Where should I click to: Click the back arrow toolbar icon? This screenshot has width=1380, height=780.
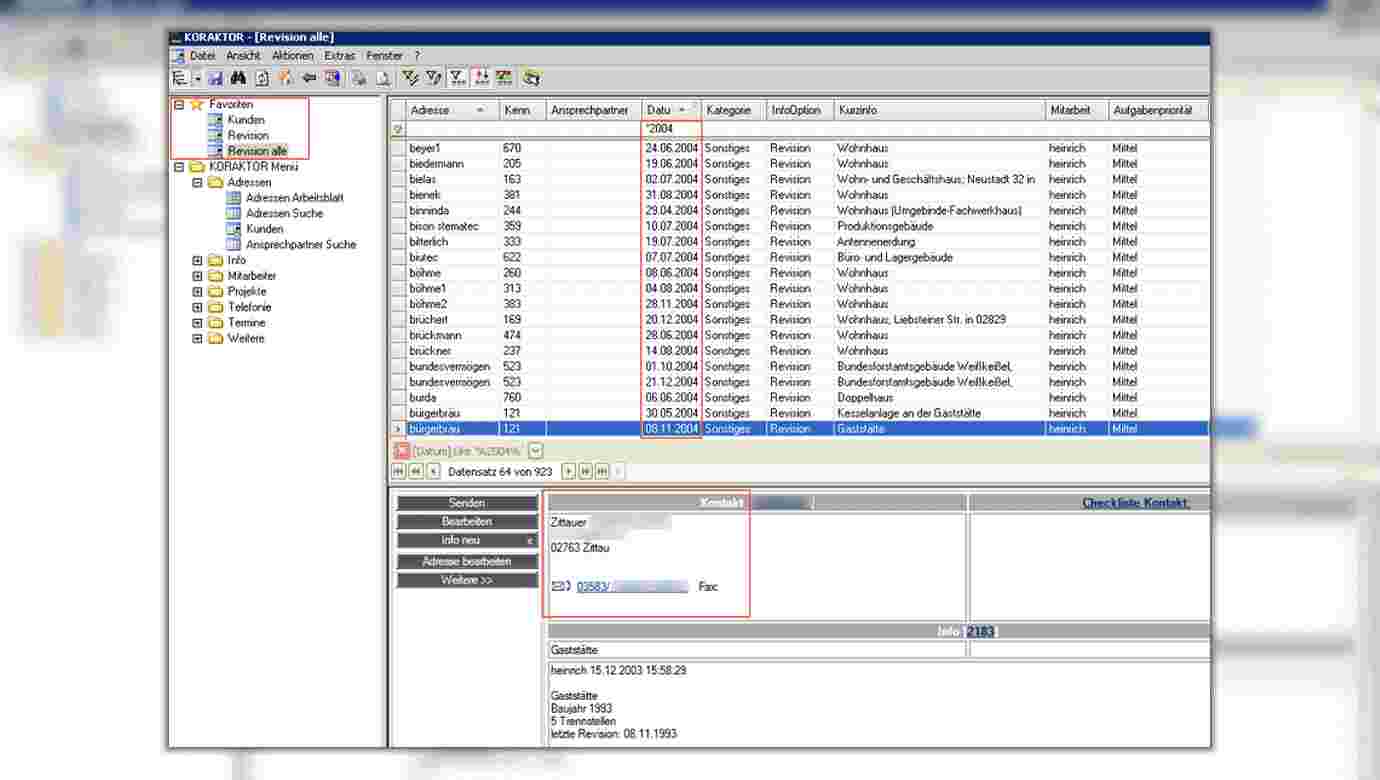309,78
